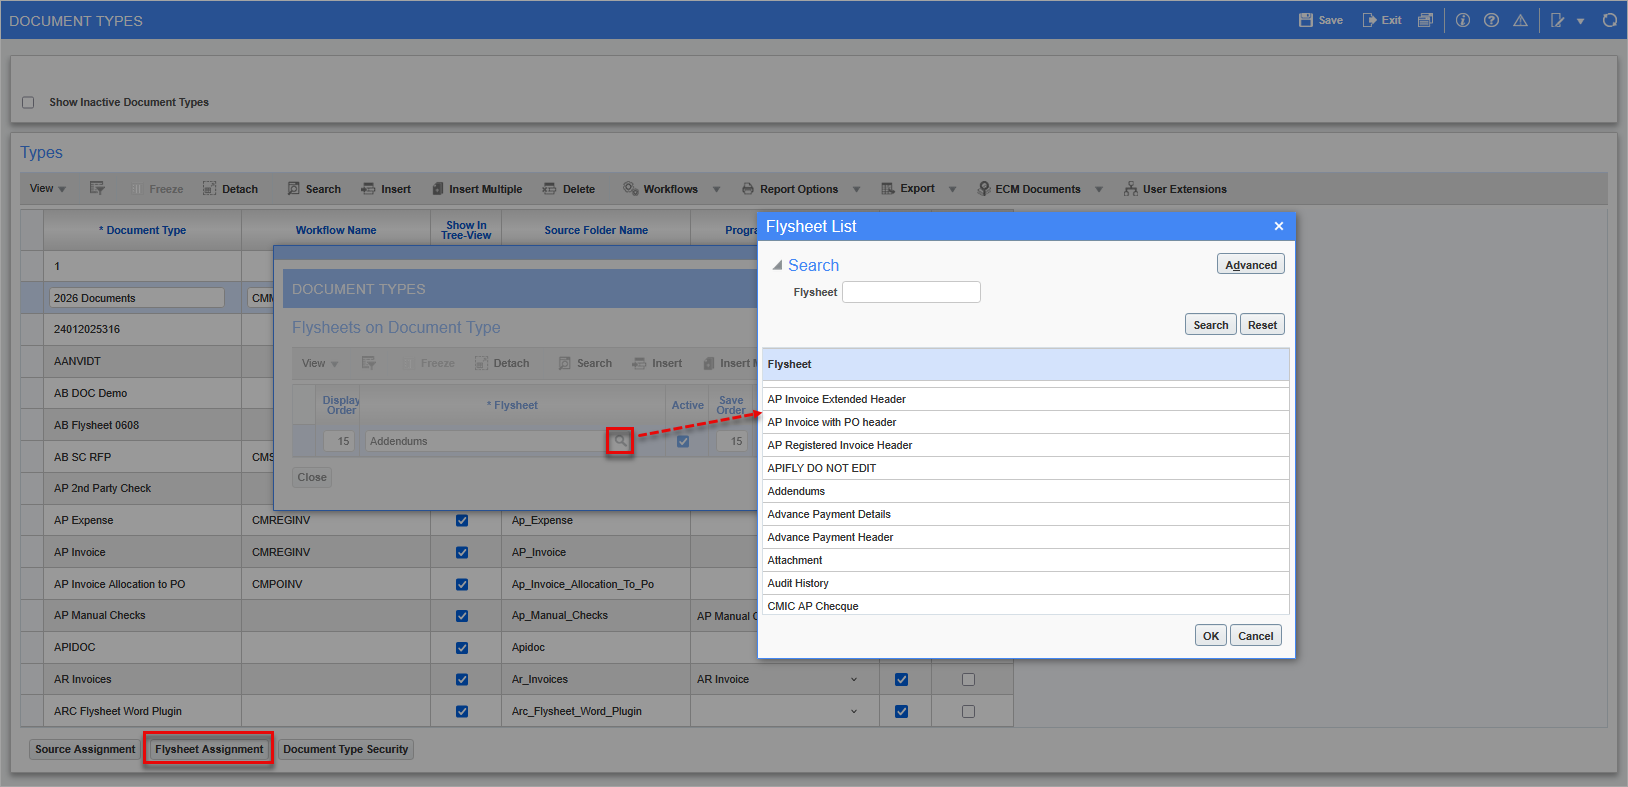Click Search in the Types toolbar
1628x787 pixels.
tap(314, 189)
